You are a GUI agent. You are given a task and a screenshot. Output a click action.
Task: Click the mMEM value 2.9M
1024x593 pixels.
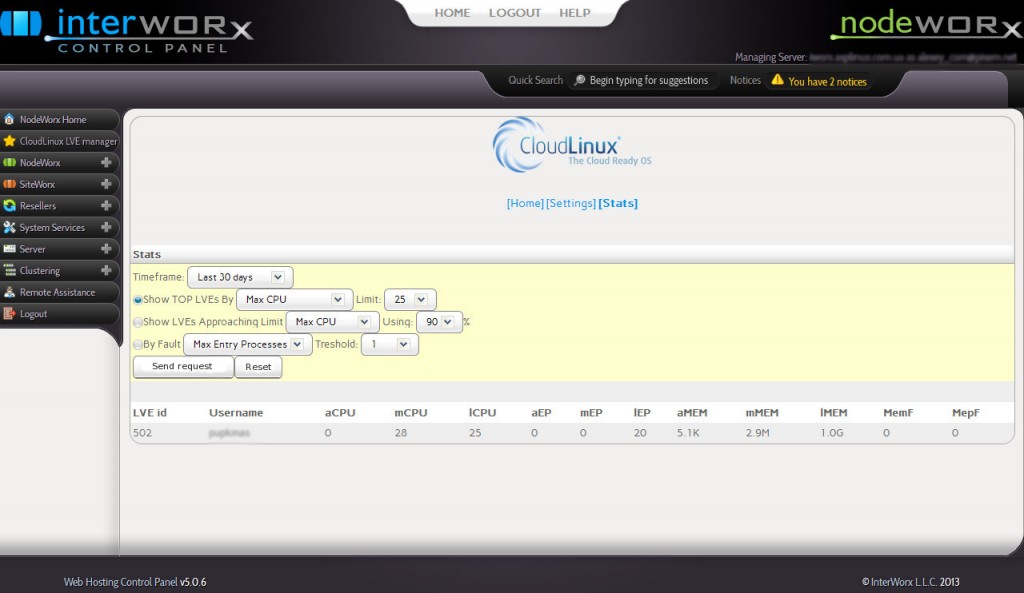(758, 433)
